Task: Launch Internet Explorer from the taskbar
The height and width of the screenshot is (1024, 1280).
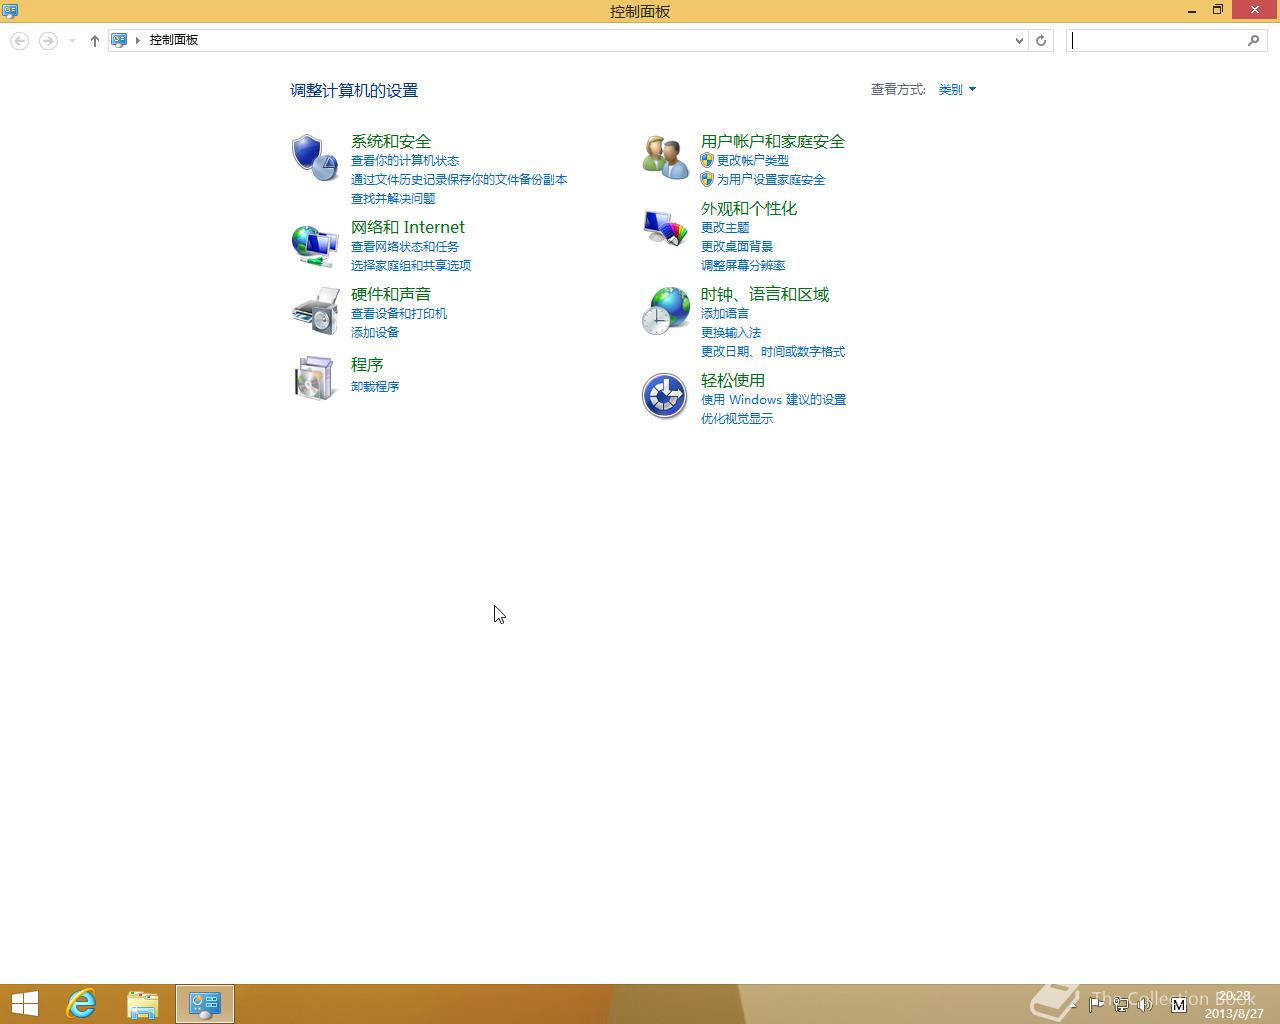Action: click(x=81, y=1004)
